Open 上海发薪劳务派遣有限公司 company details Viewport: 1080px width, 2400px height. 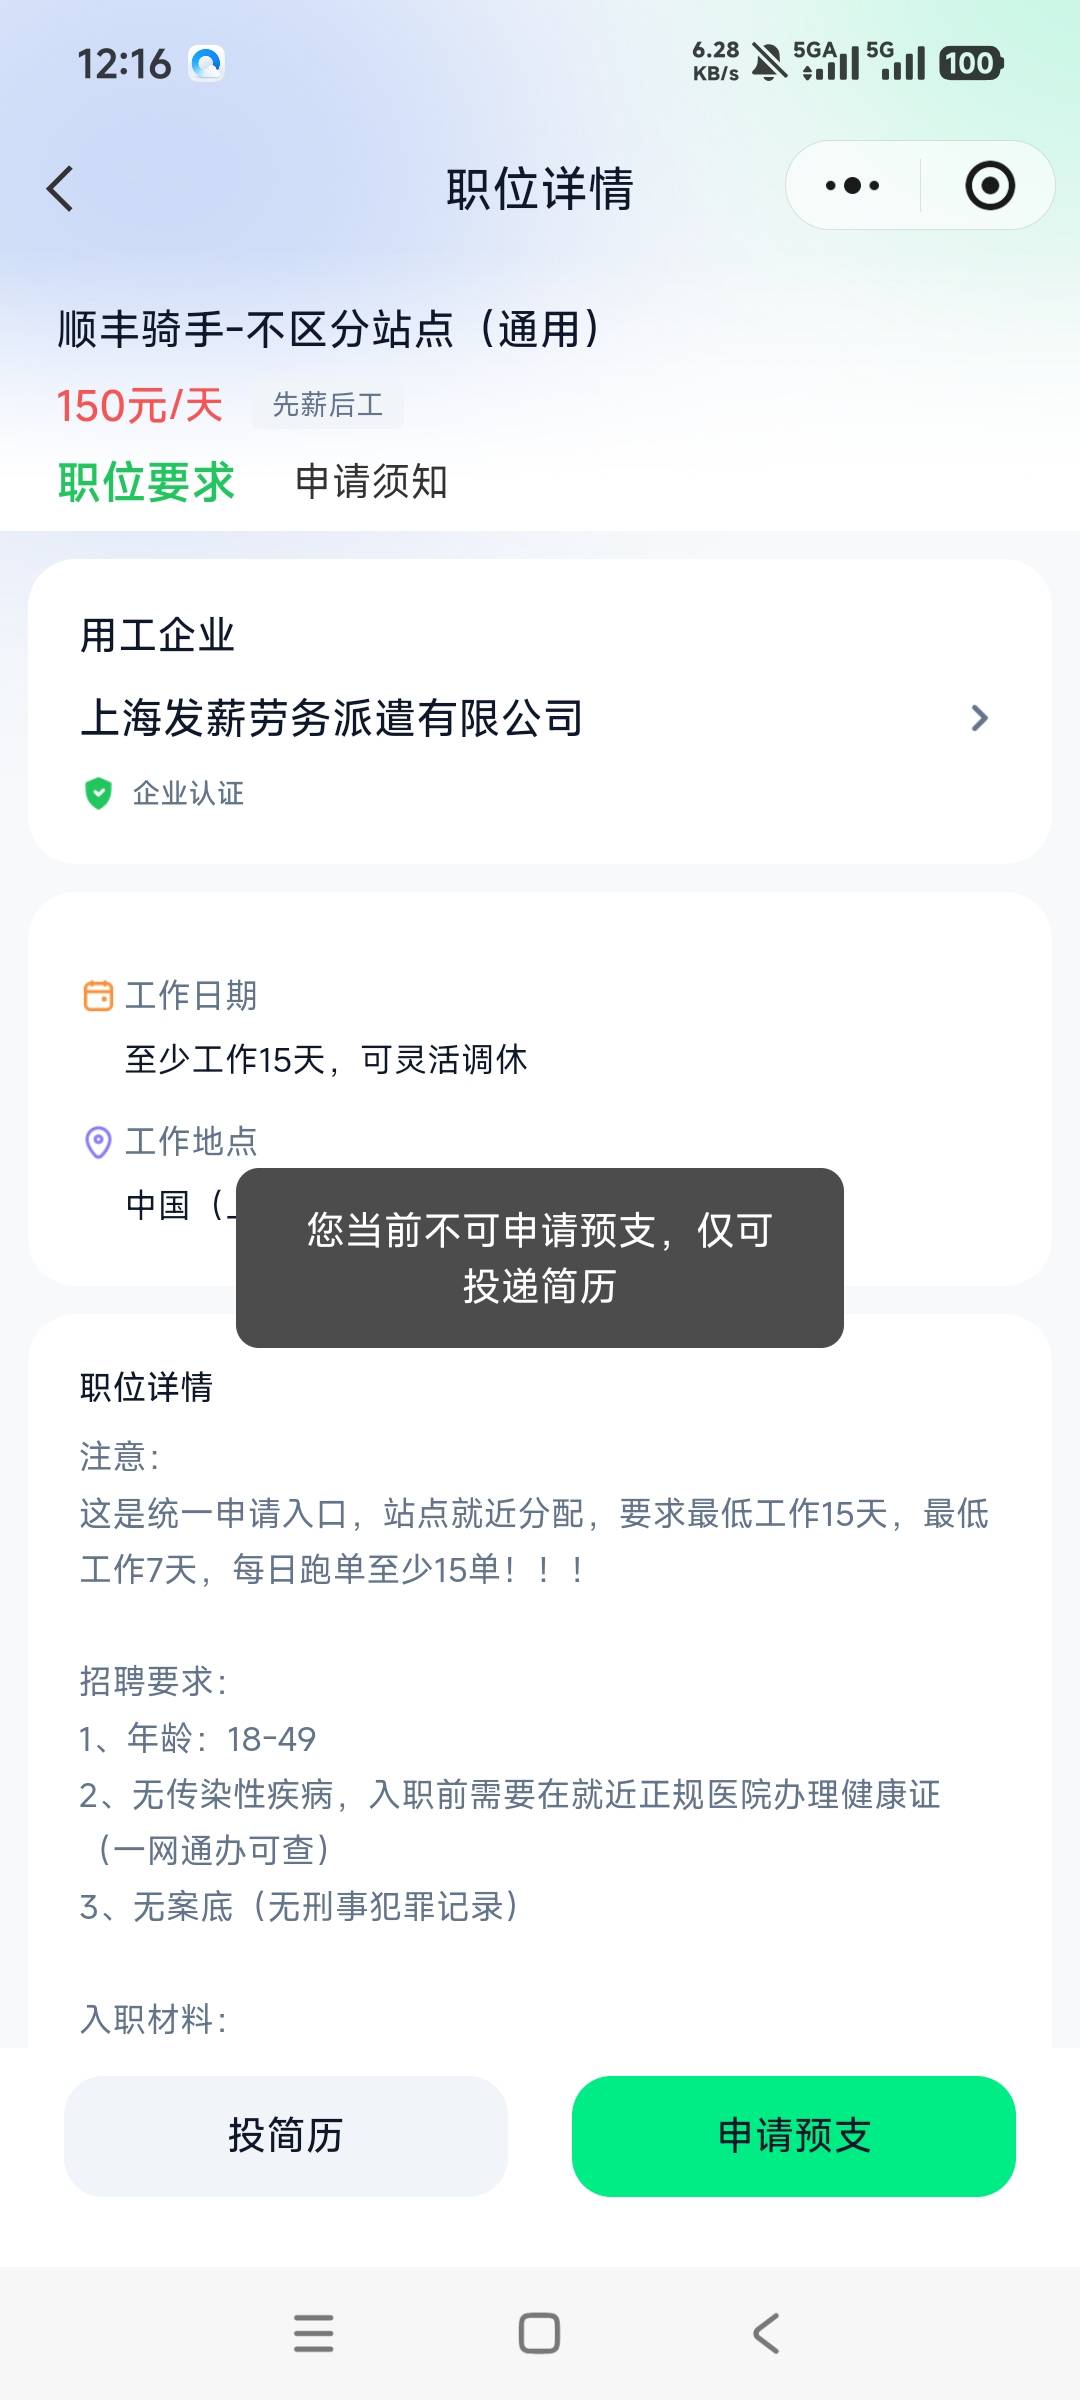[x=332, y=718]
